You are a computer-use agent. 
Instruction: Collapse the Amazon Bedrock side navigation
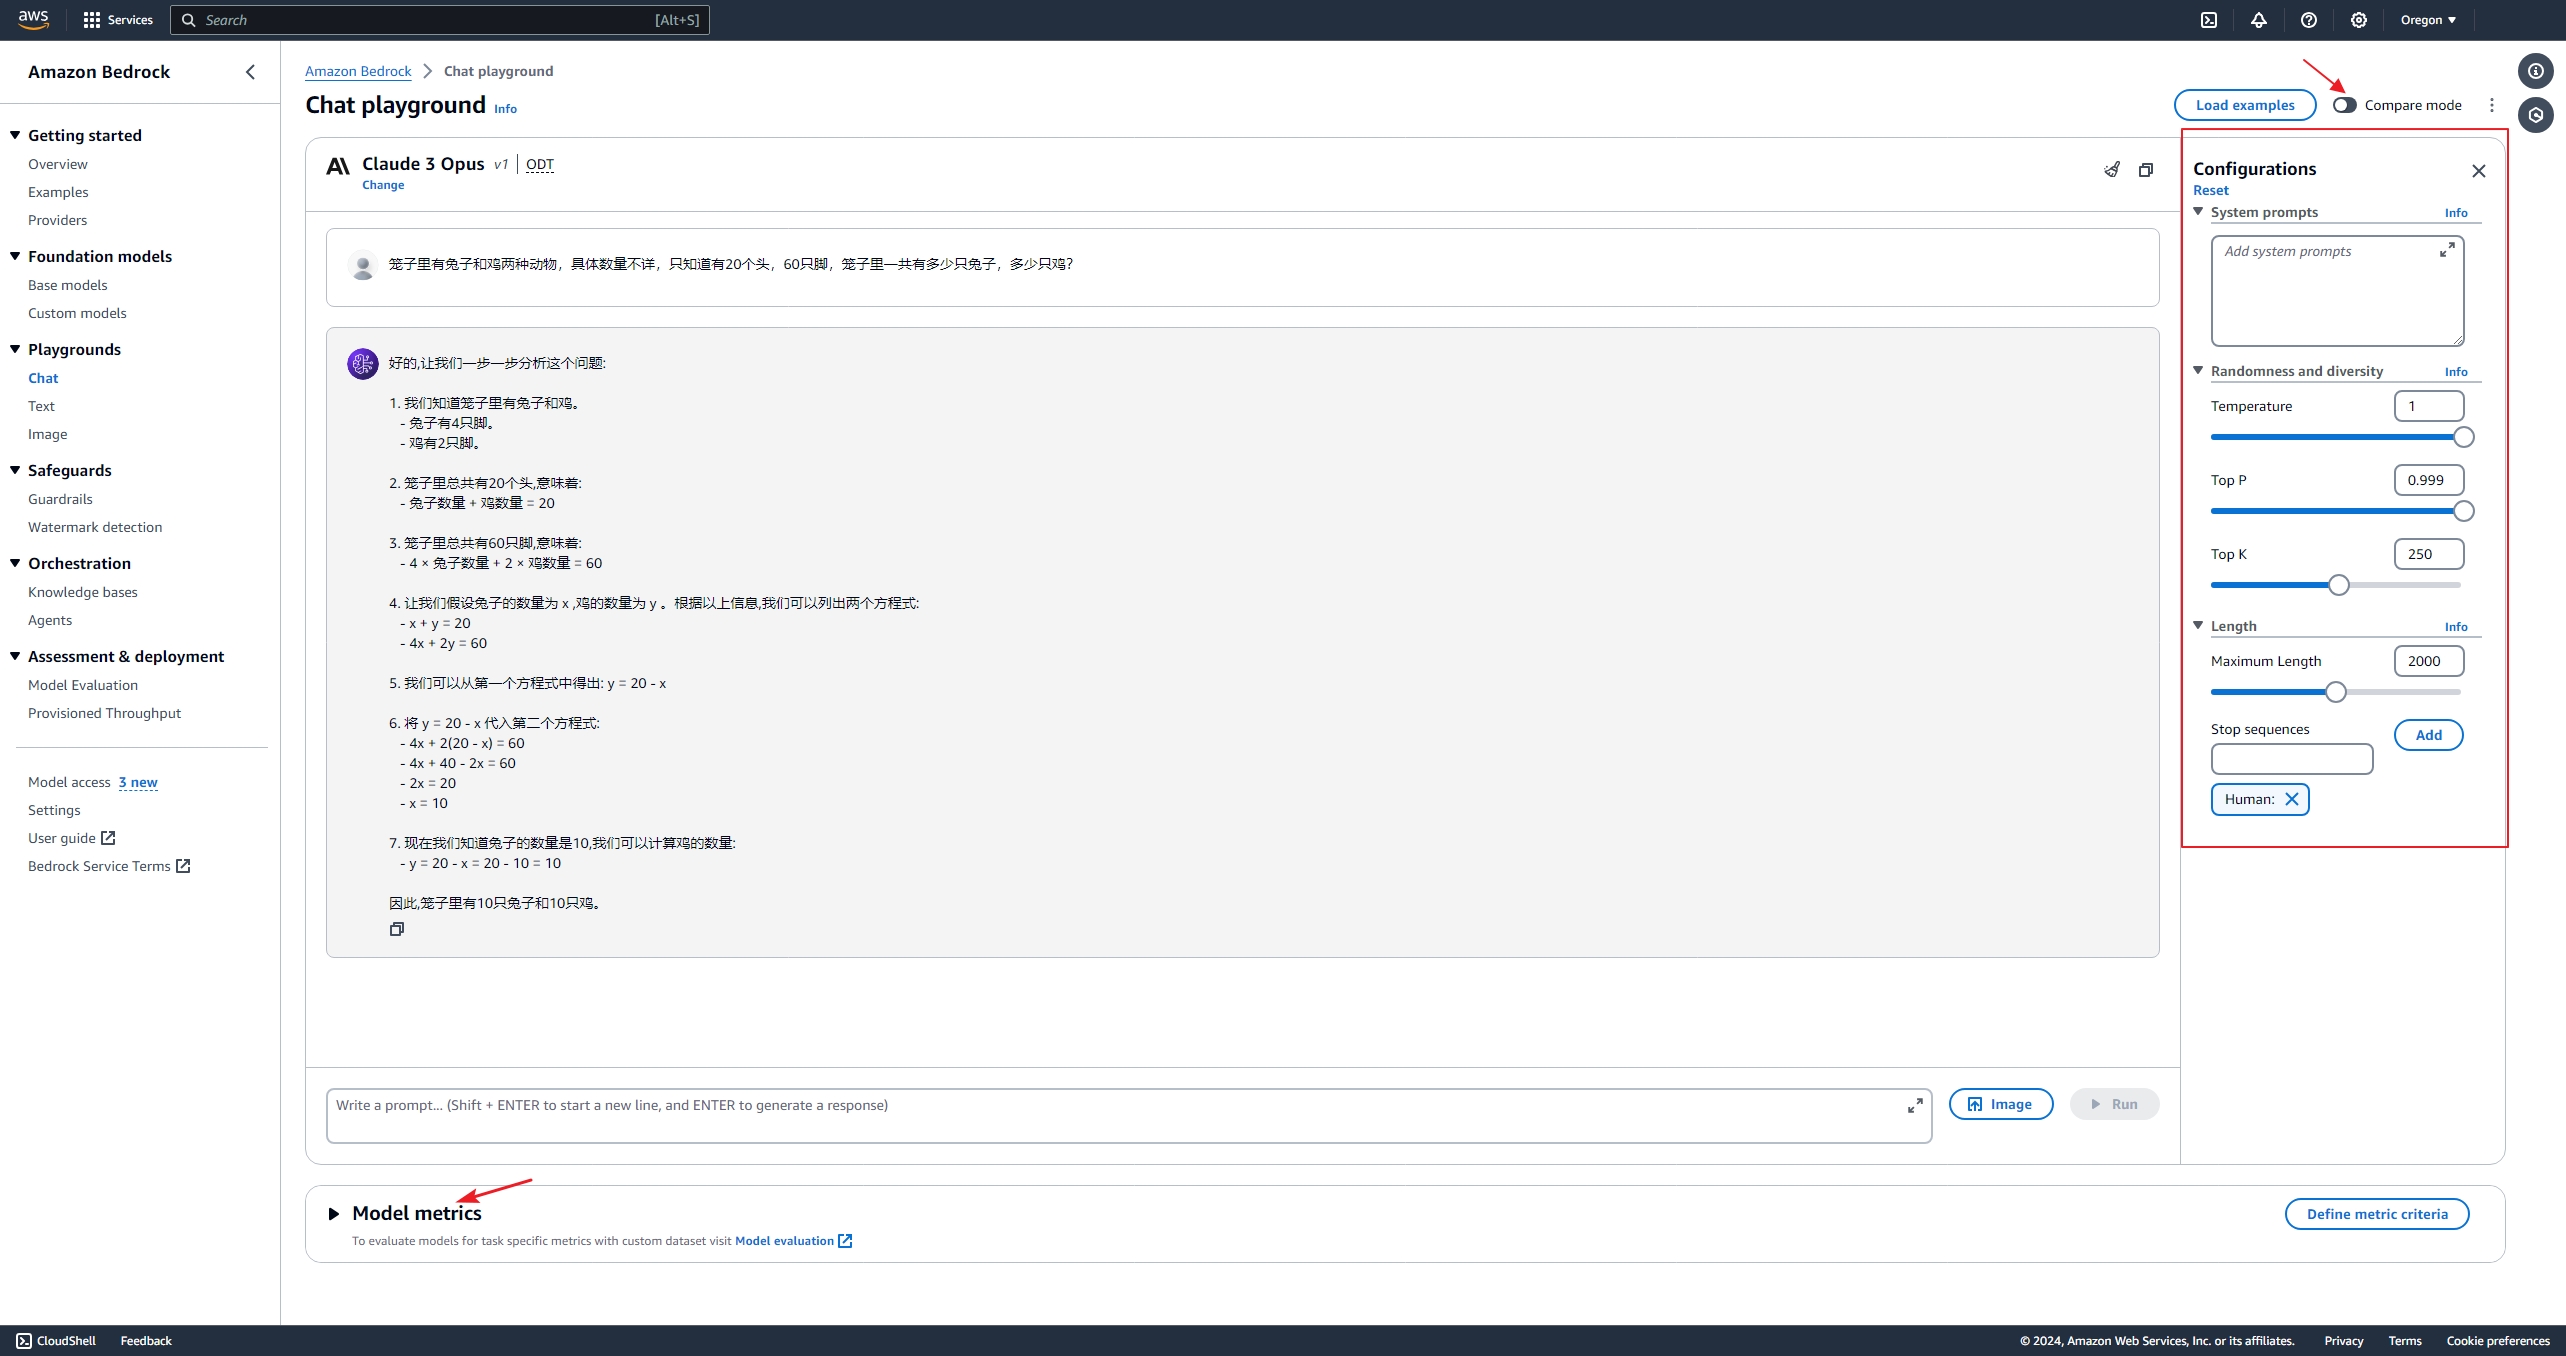coord(250,72)
